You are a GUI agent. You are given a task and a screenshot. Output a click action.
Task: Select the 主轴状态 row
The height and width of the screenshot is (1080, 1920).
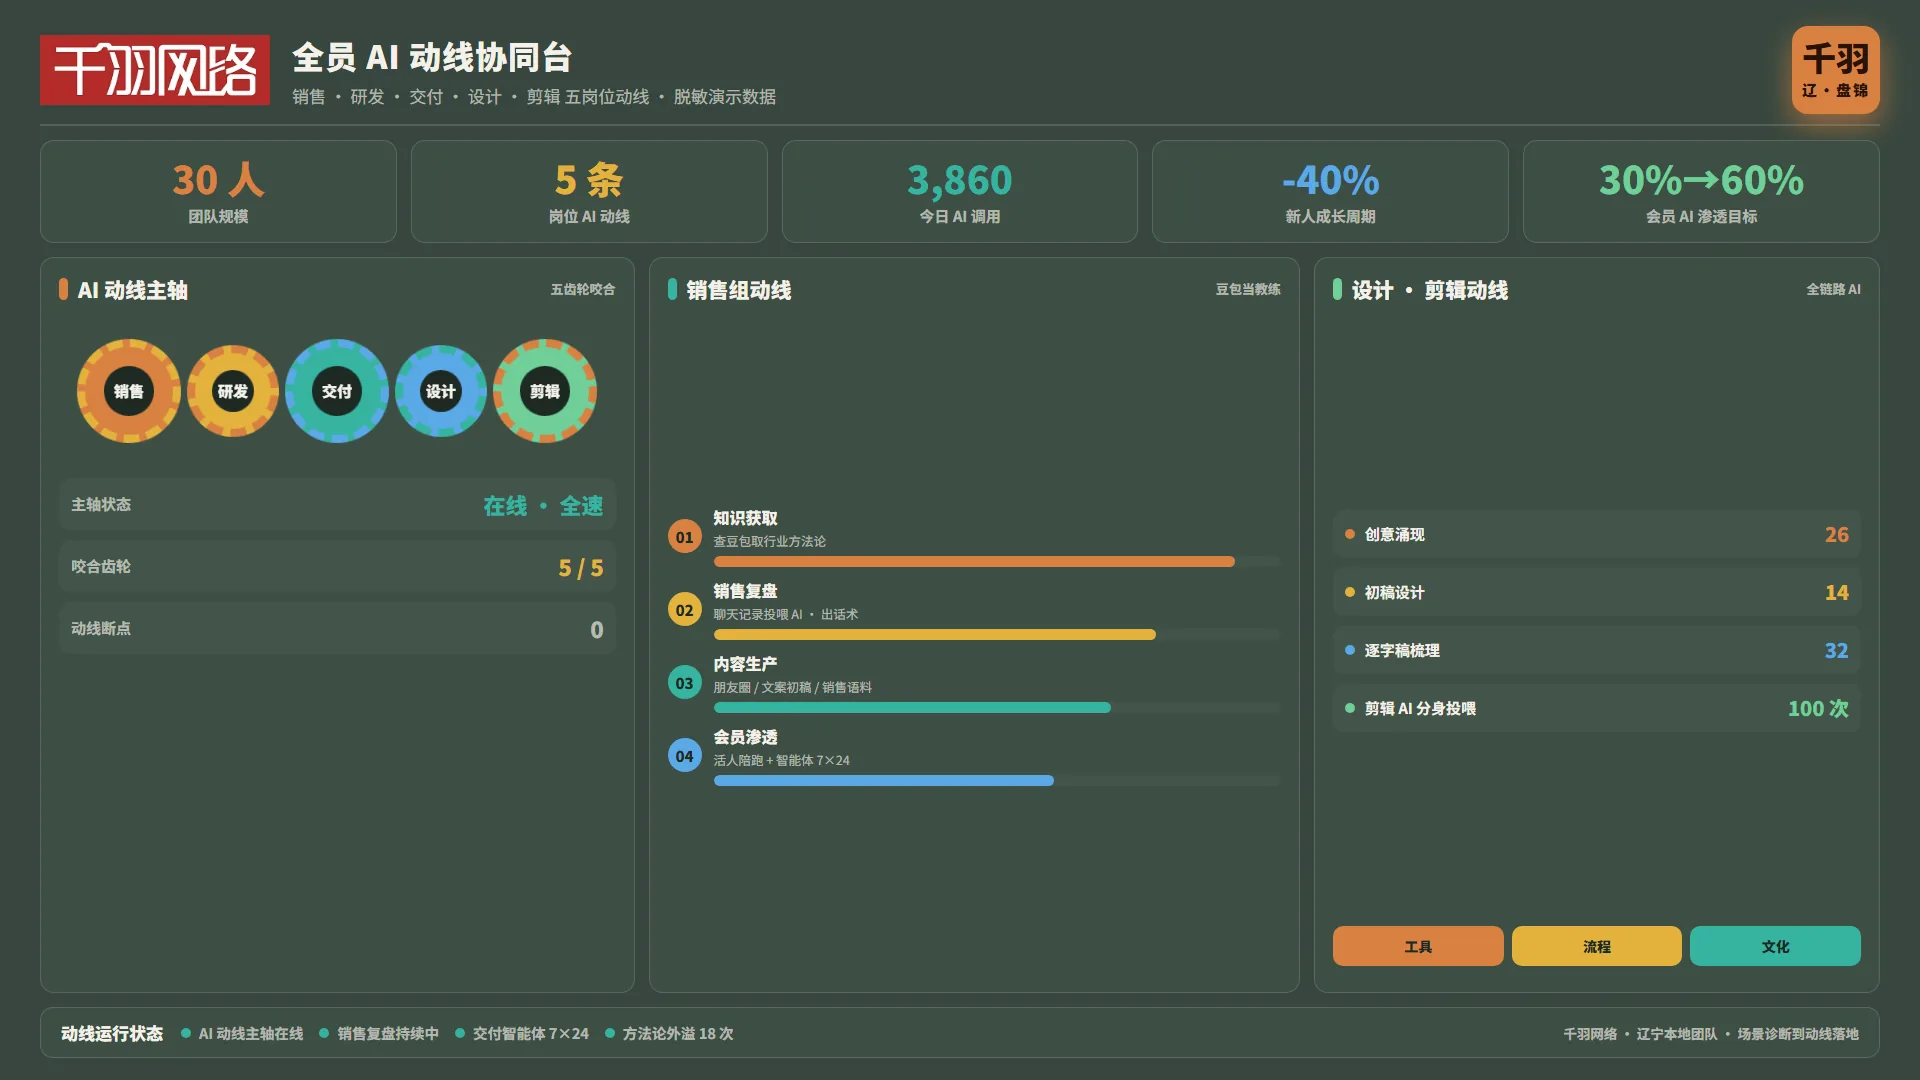337,505
